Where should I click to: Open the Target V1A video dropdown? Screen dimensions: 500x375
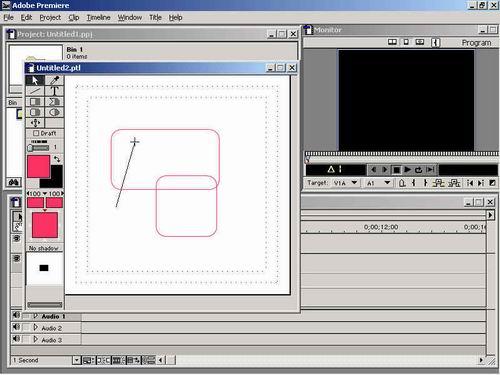click(x=345, y=183)
